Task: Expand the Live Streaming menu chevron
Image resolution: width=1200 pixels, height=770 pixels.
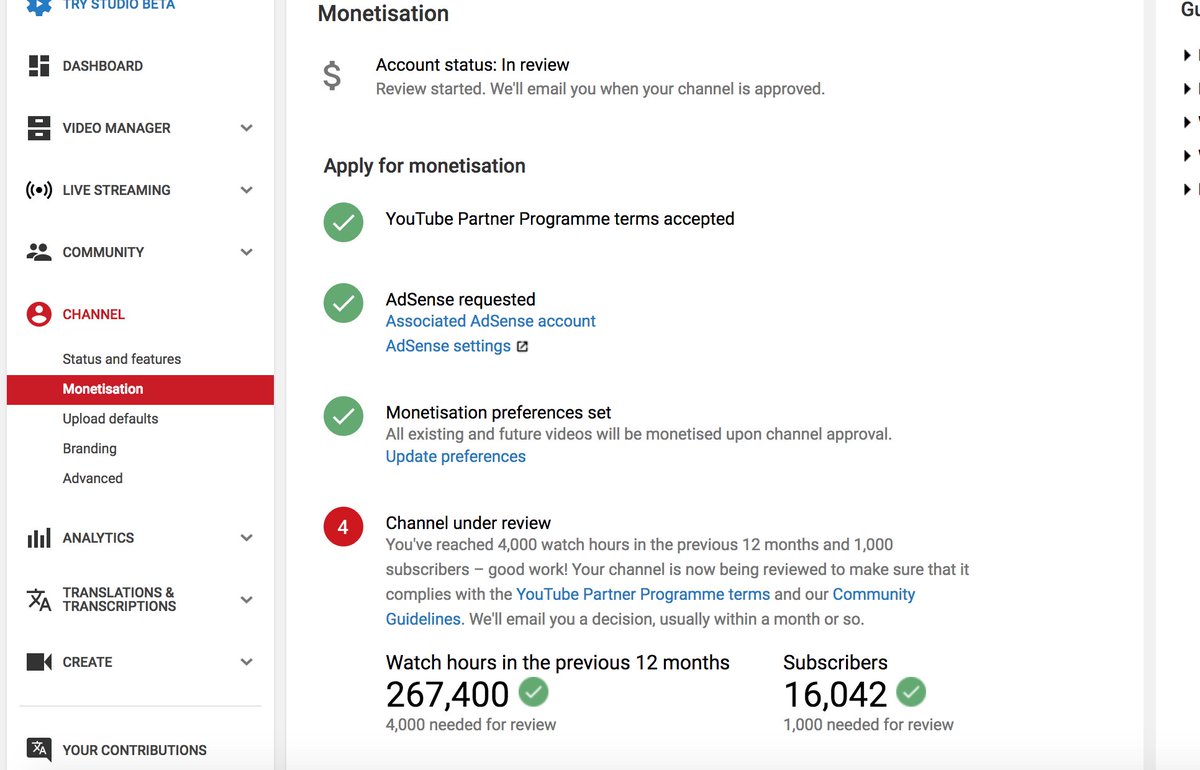Action: pos(247,190)
